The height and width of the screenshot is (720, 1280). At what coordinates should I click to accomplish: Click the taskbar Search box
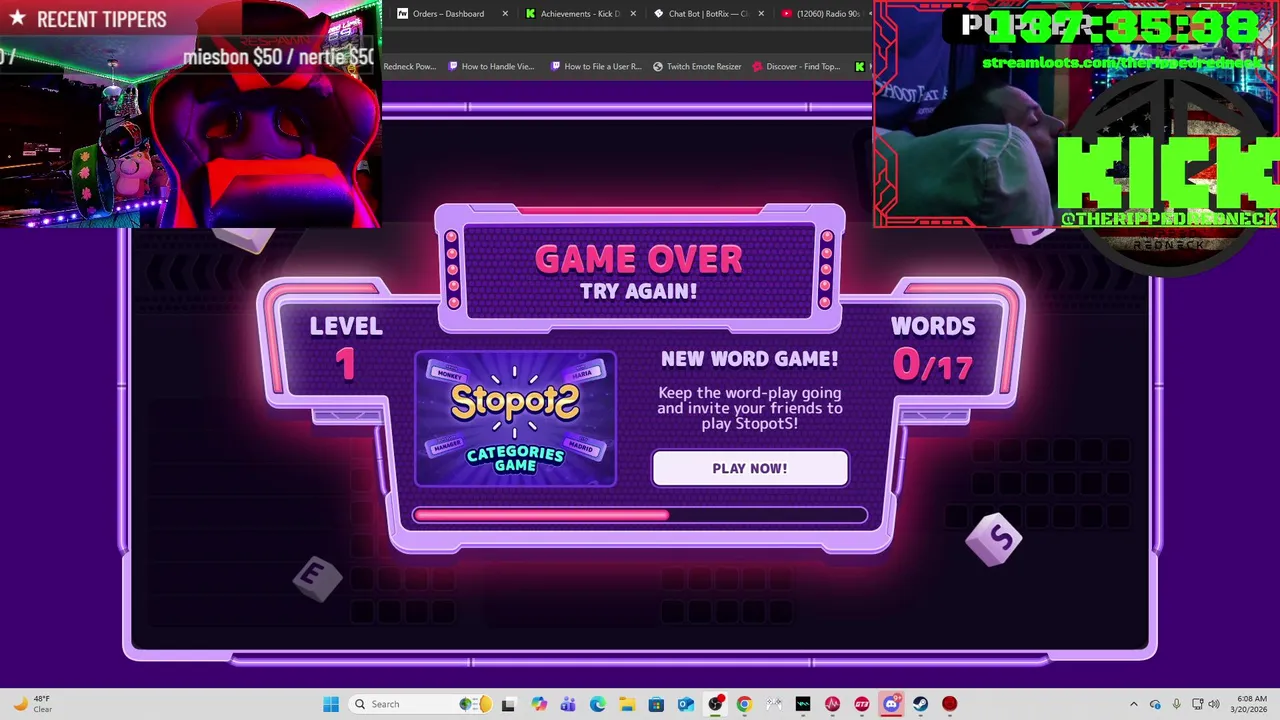coord(420,704)
